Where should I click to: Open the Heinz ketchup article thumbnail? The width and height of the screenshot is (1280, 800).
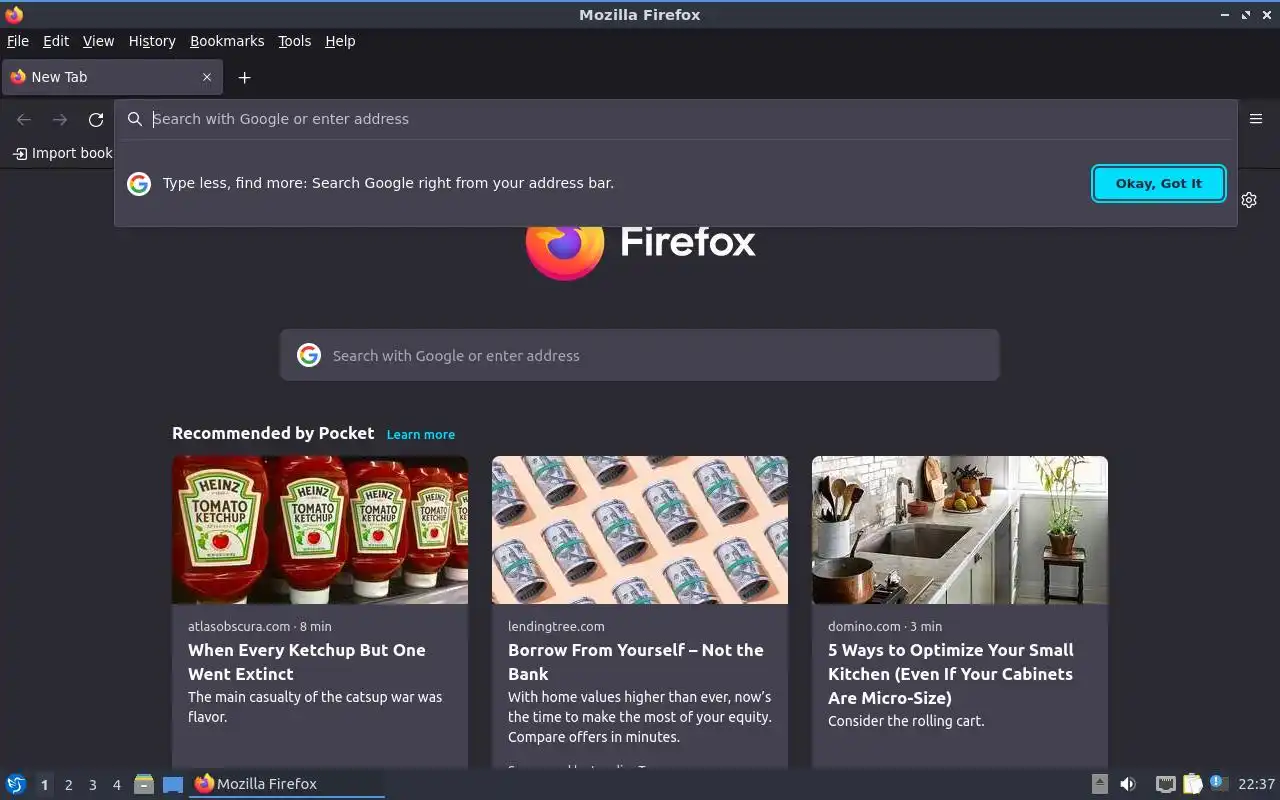click(x=320, y=530)
